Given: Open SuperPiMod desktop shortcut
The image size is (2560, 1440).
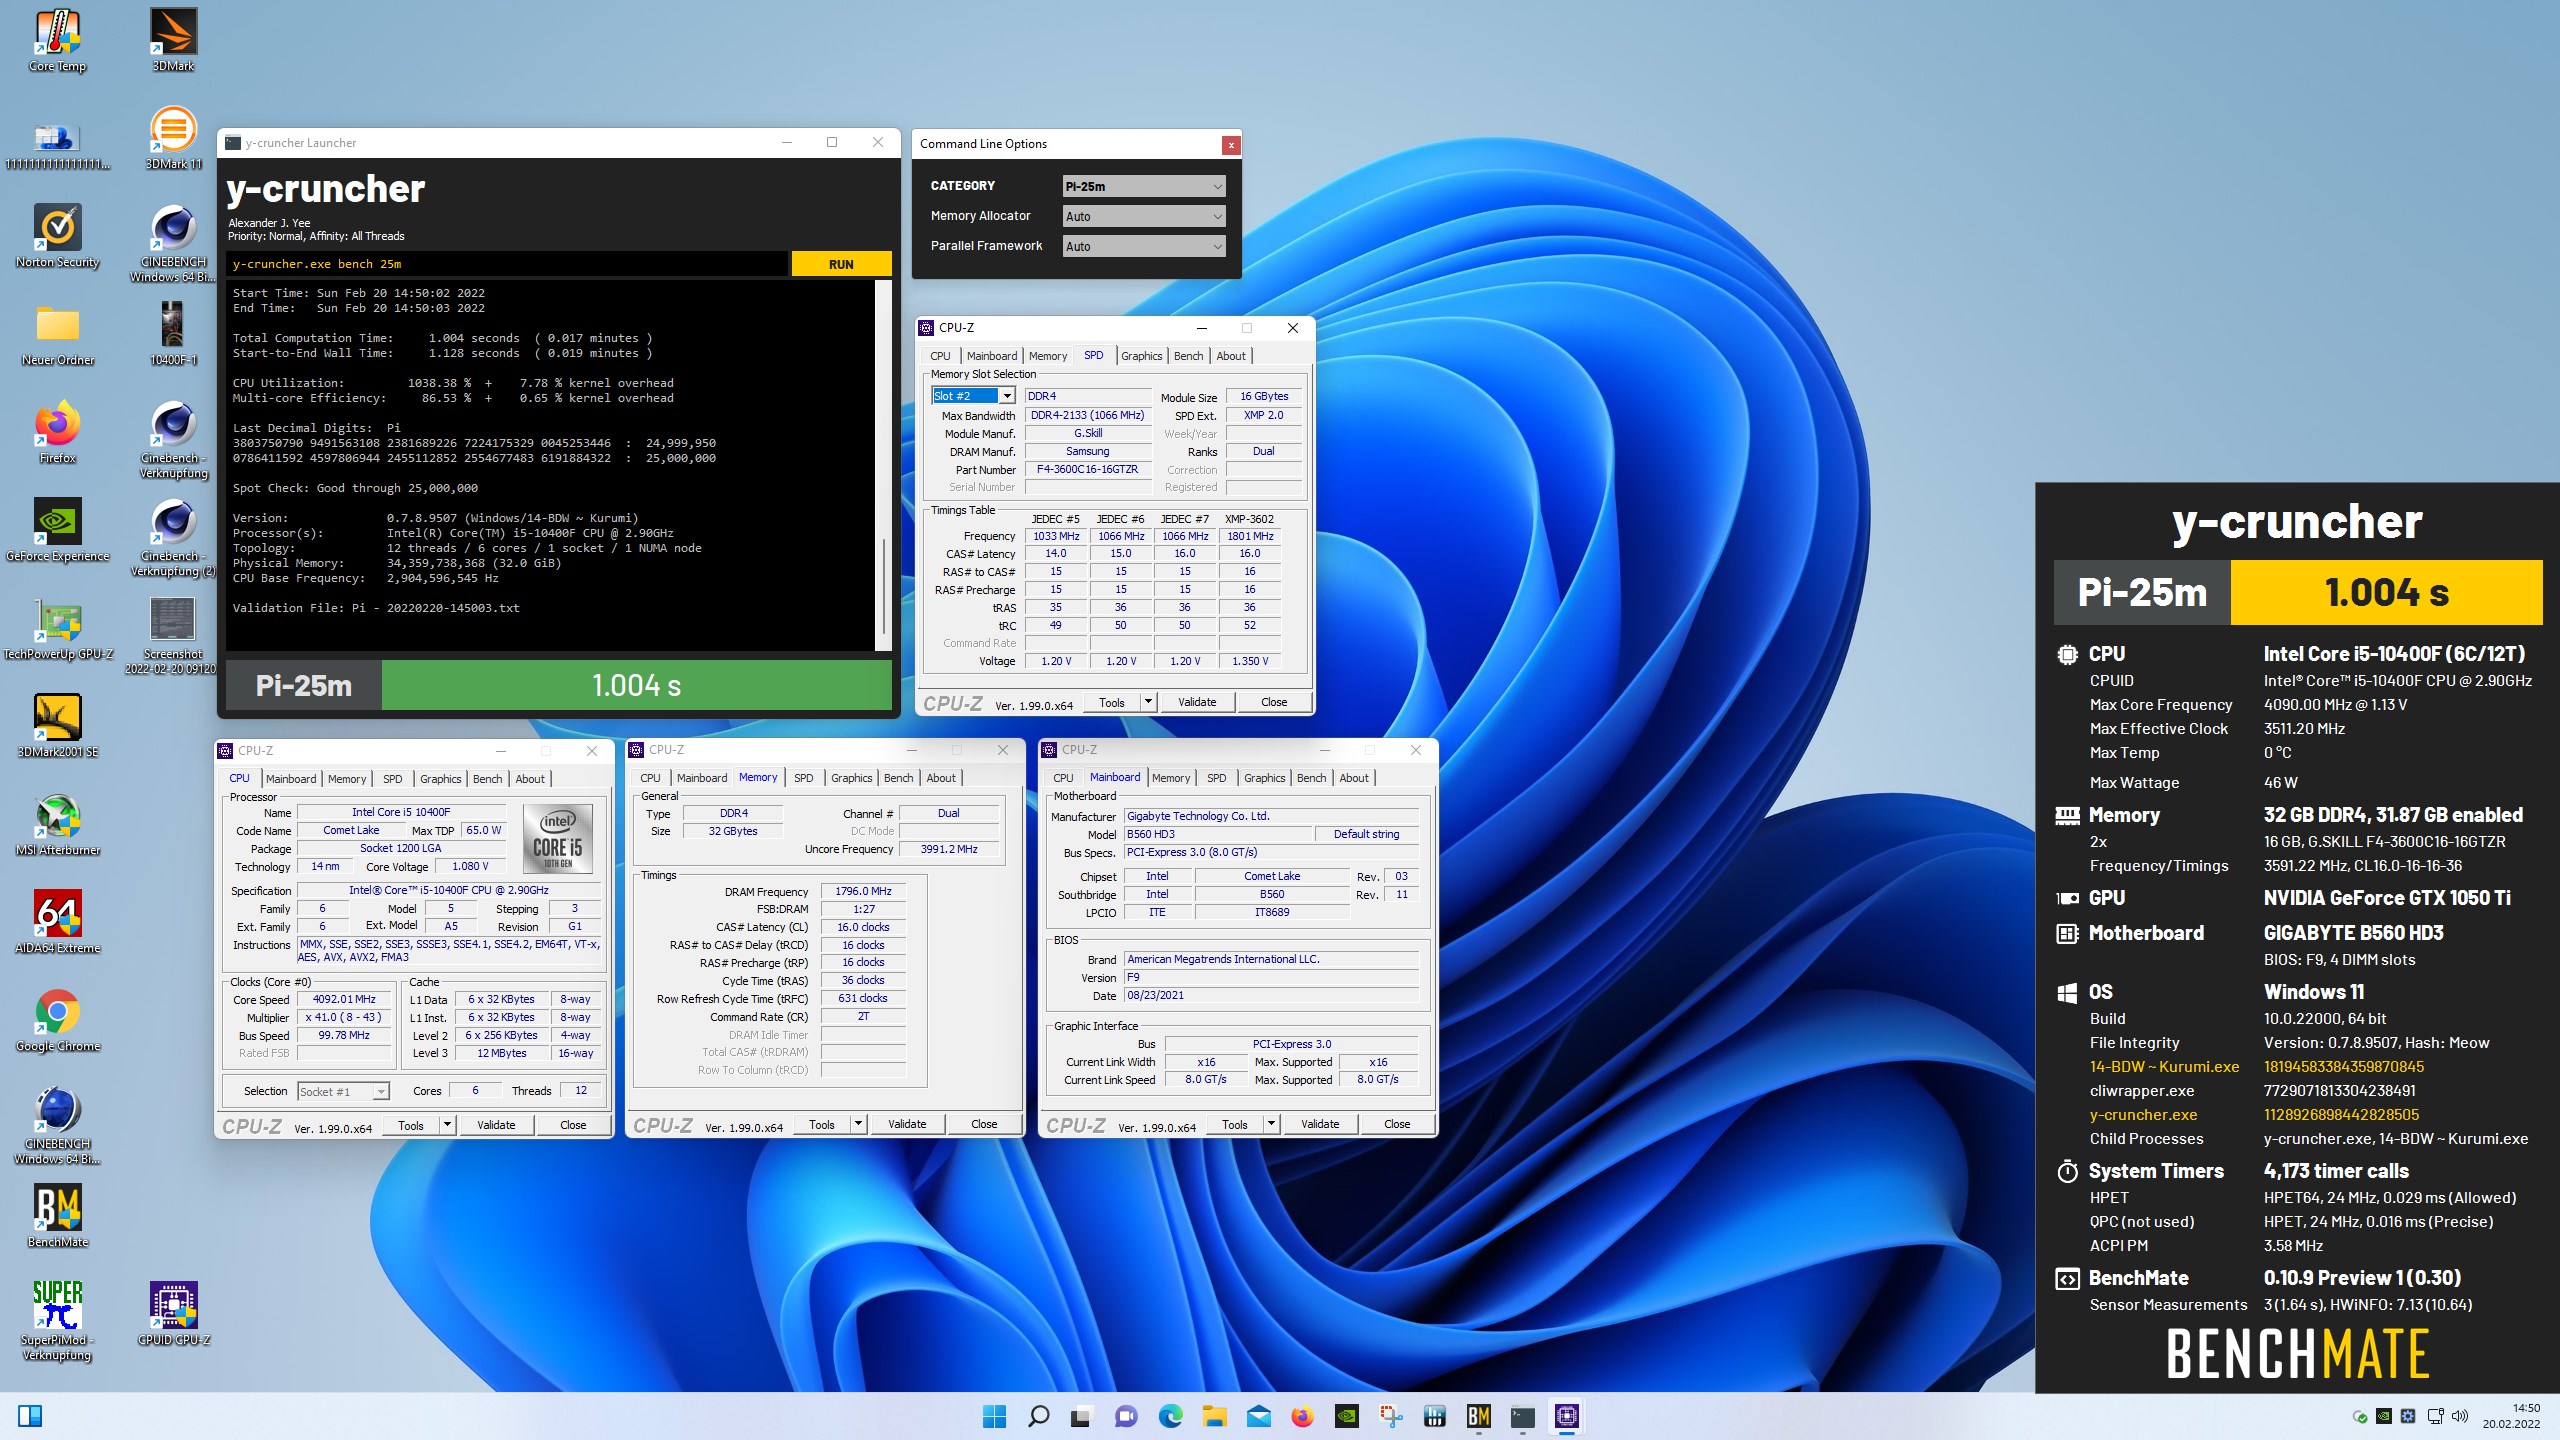Looking at the screenshot, I should tap(57, 1321).
